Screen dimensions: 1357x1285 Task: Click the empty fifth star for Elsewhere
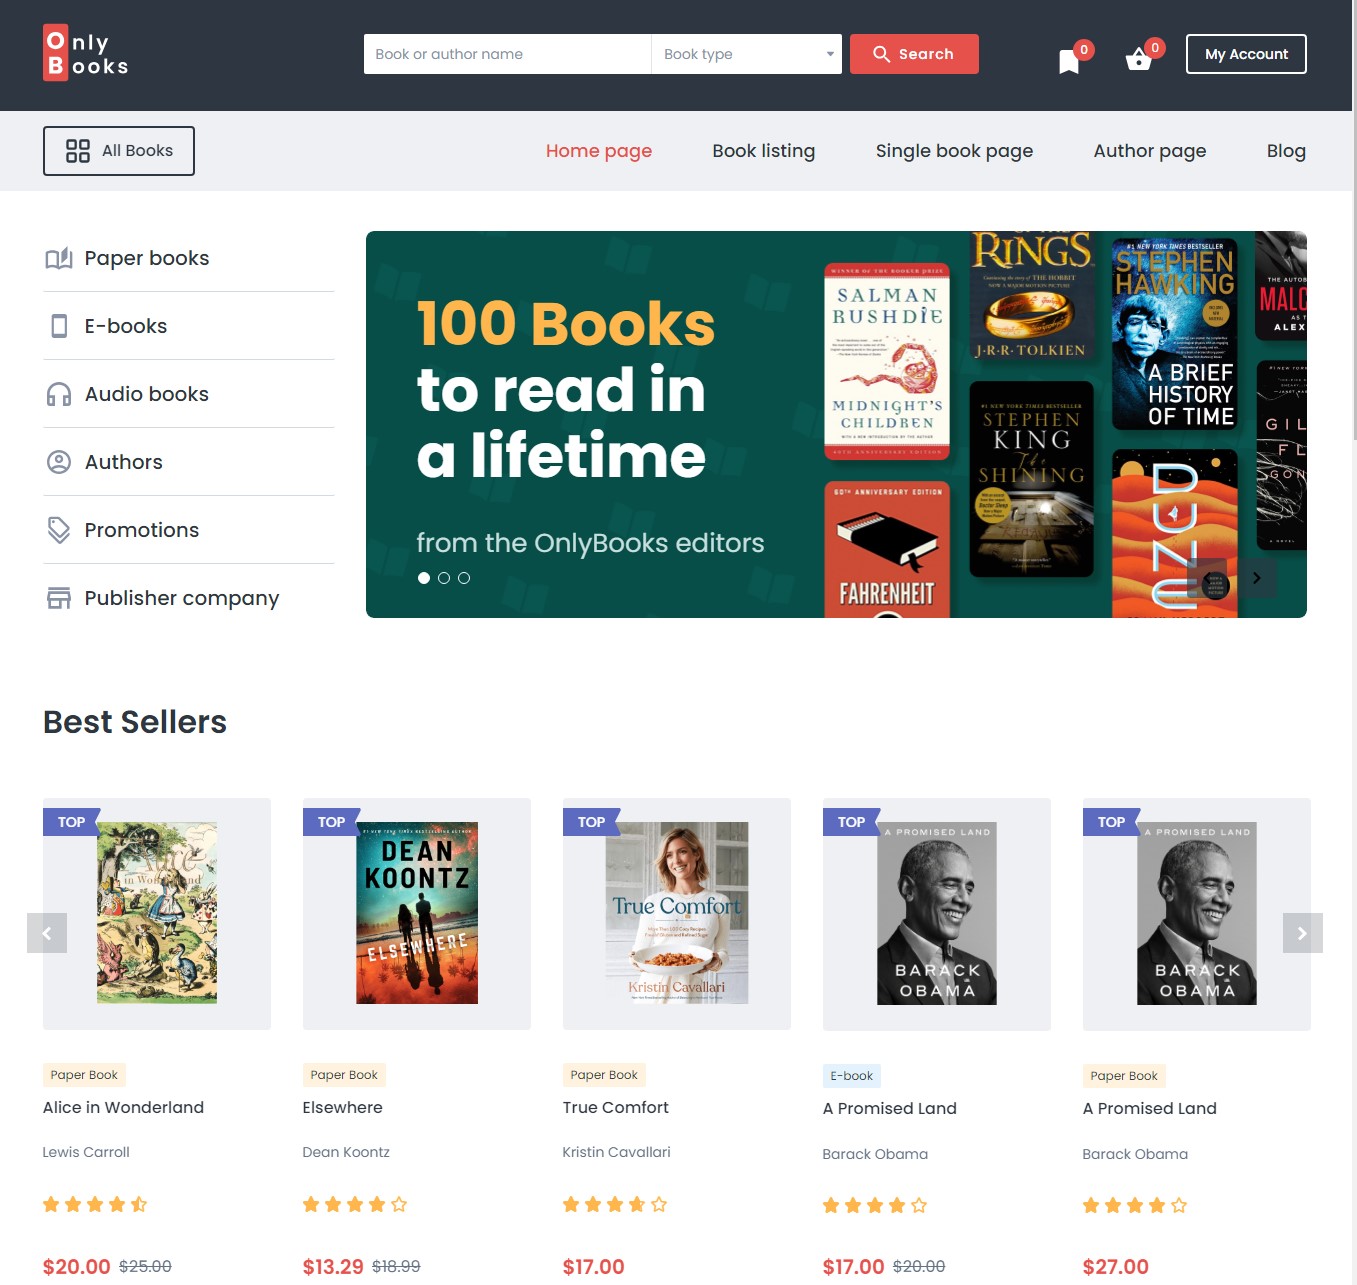pyautogui.click(x=399, y=1204)
